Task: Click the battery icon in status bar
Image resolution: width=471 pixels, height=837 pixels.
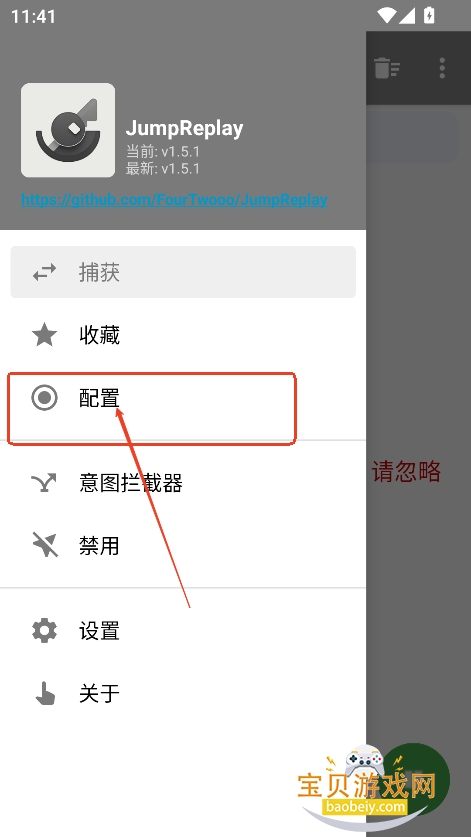Action: point(429,15)
